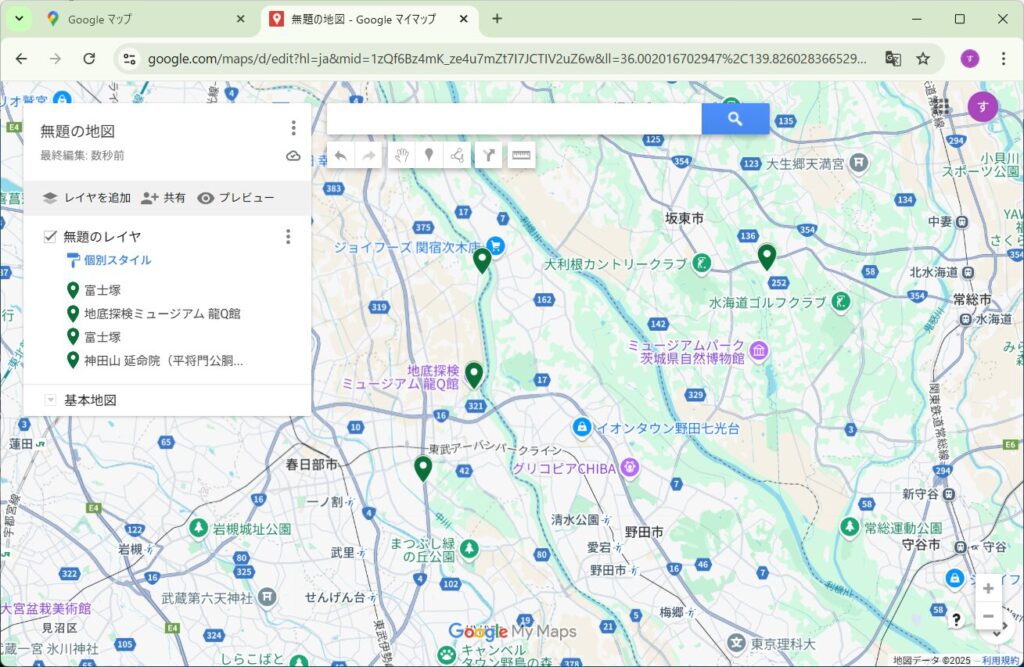Choose the add directions tool
1024x667 pixels.
[488, 155]
